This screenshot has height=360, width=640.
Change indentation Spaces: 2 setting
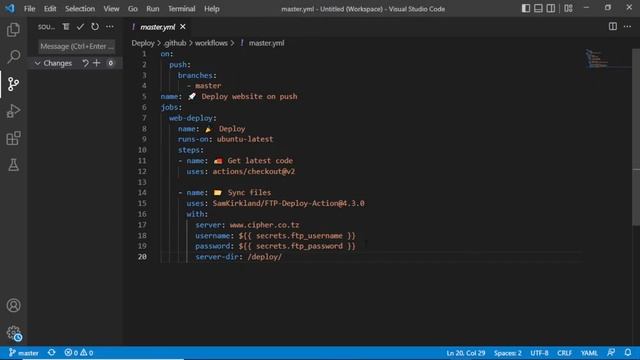pyautogui.click(x=507, y=353)
